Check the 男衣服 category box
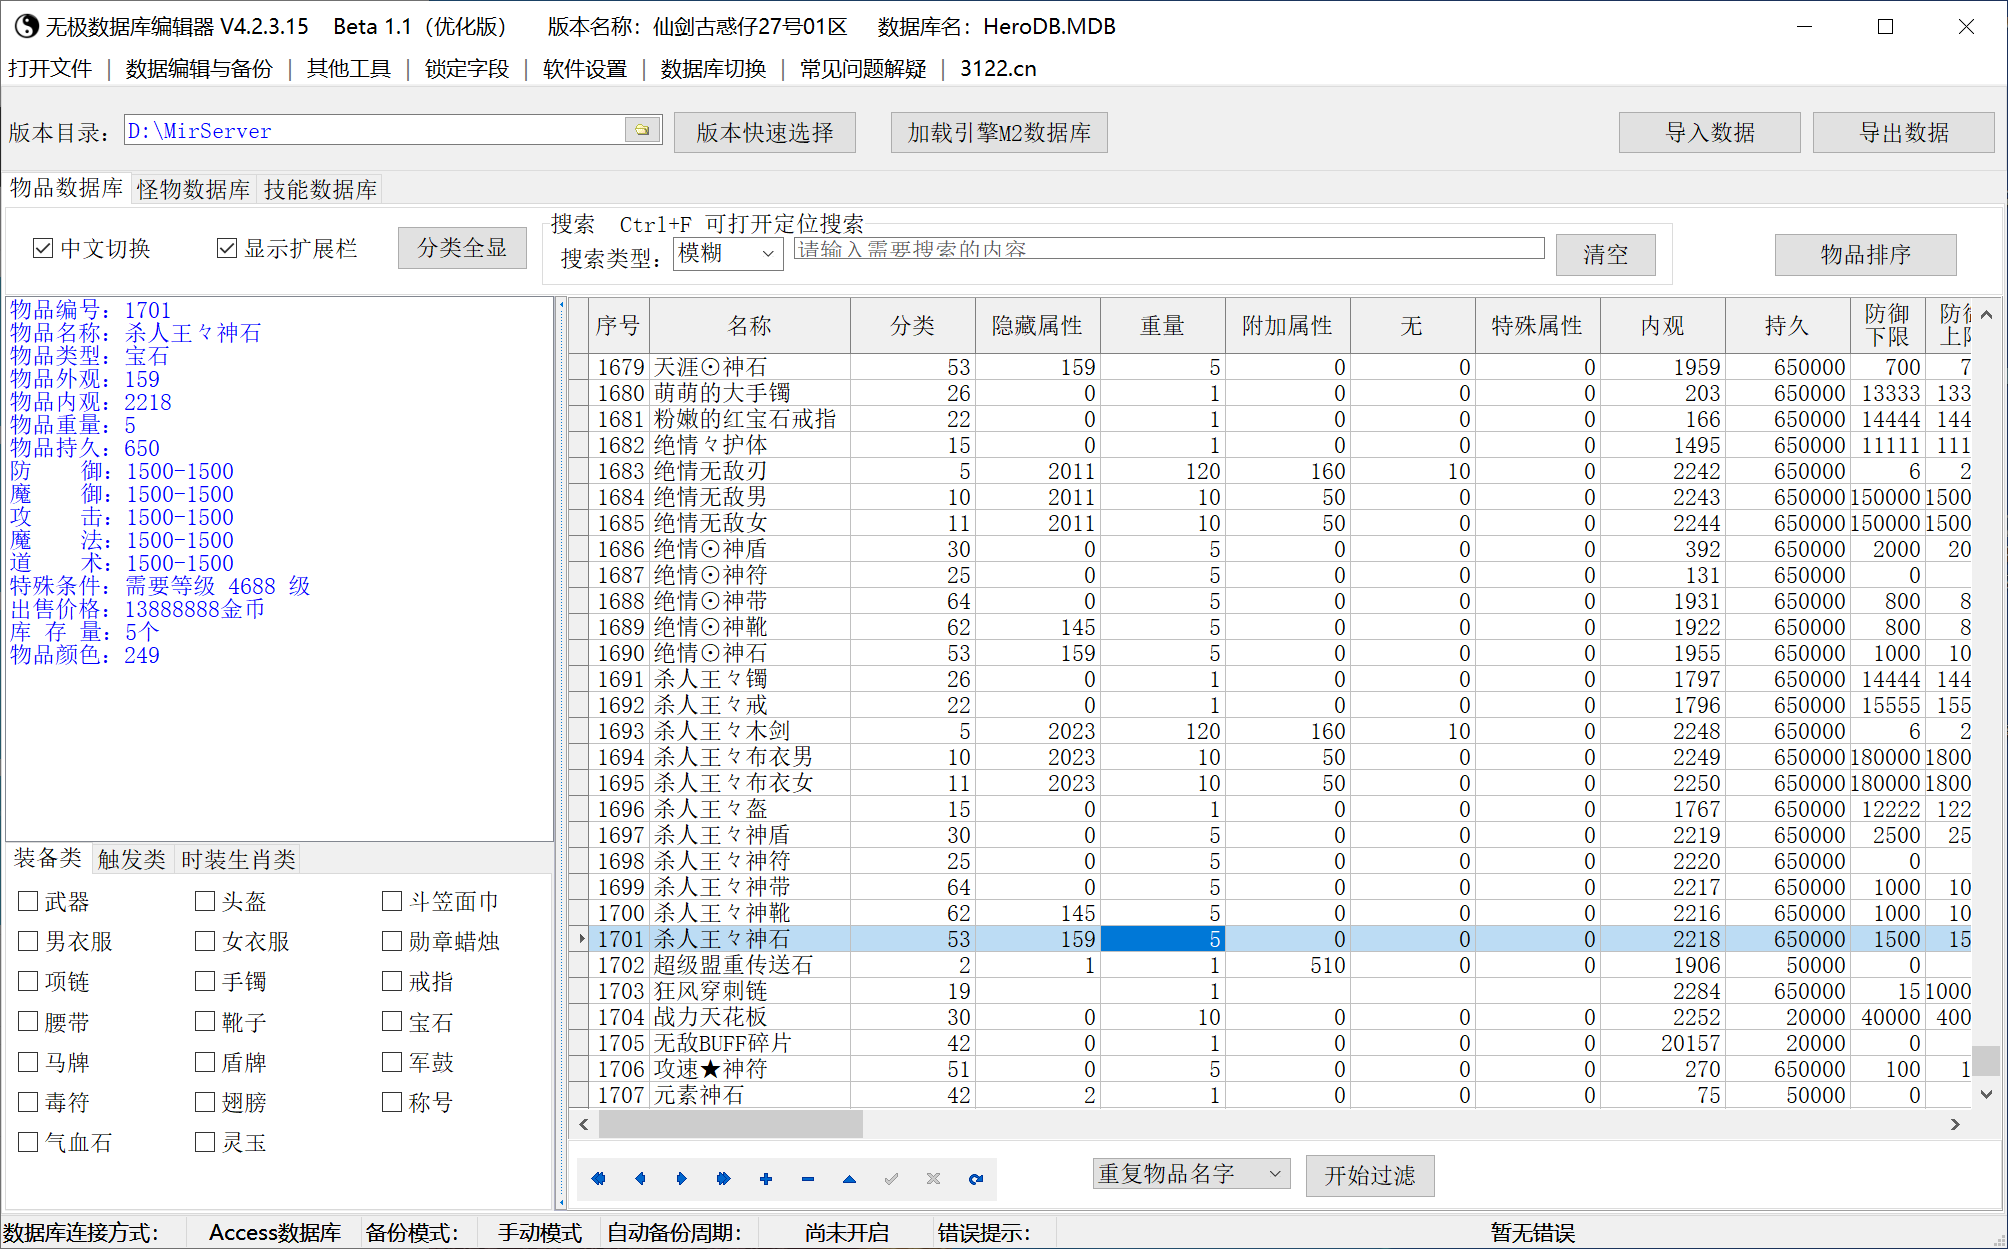The image size is (2008, 1249). pos(28,941)
